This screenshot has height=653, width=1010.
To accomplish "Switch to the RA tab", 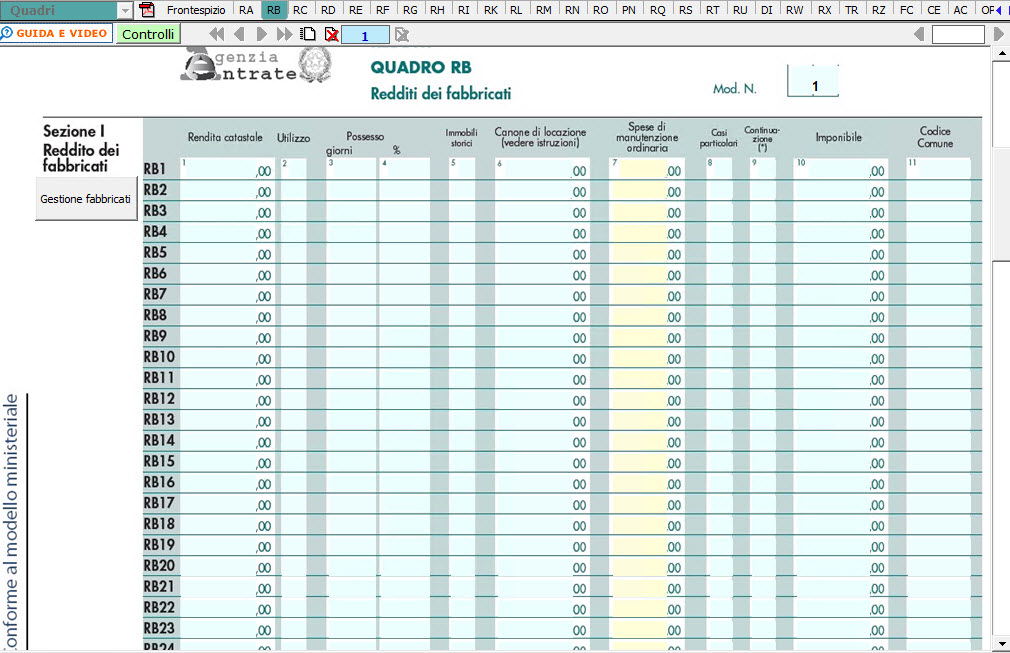I will [x=246, y=10].
